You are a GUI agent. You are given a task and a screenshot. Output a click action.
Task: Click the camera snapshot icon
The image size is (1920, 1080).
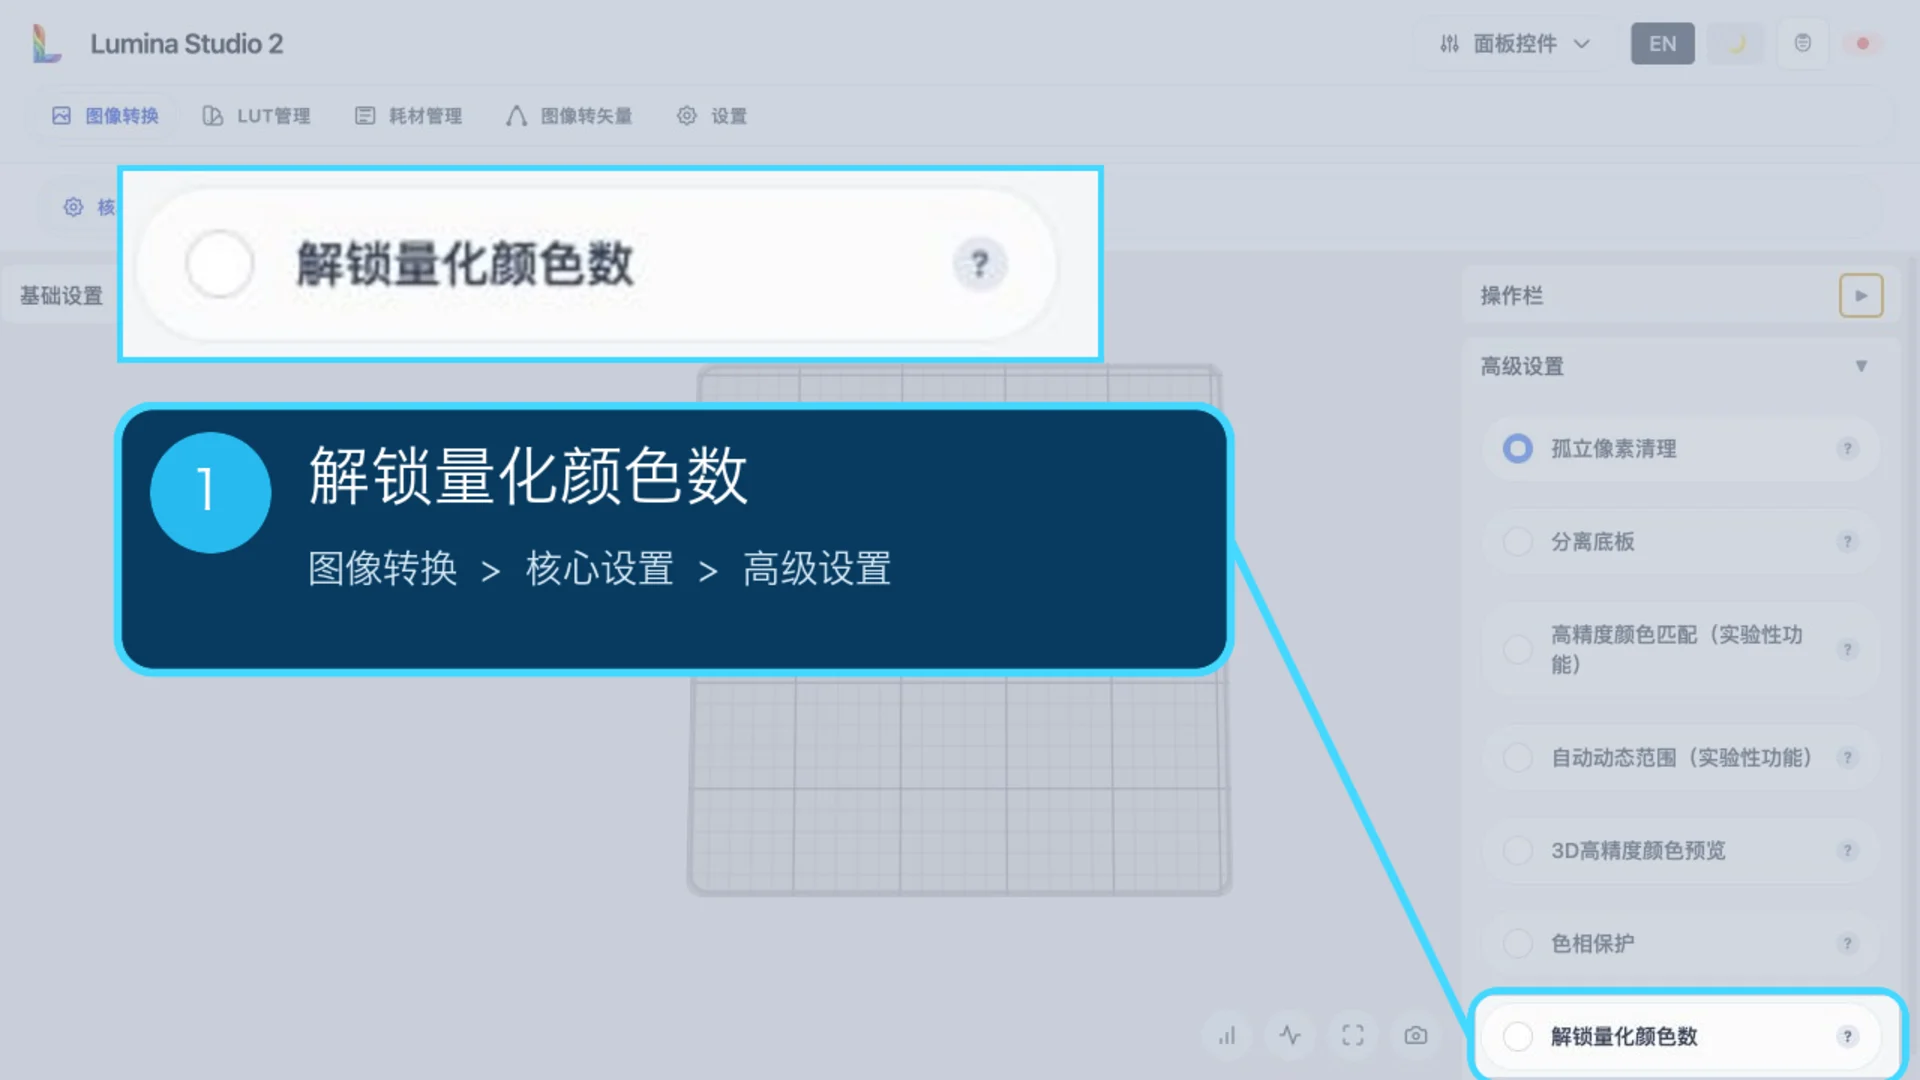[x=1416, y=1036]
